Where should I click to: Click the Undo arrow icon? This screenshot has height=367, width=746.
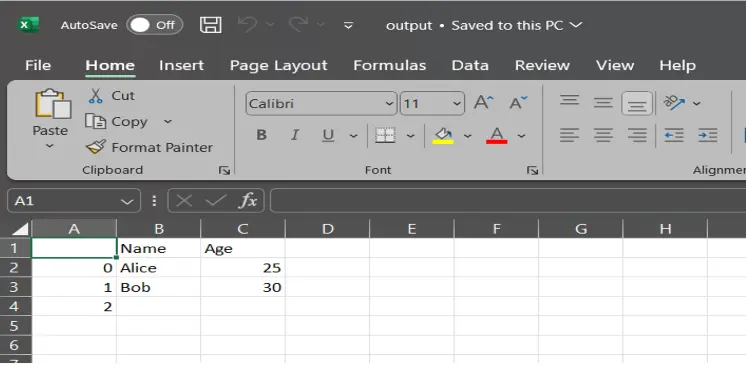(247, 25)
